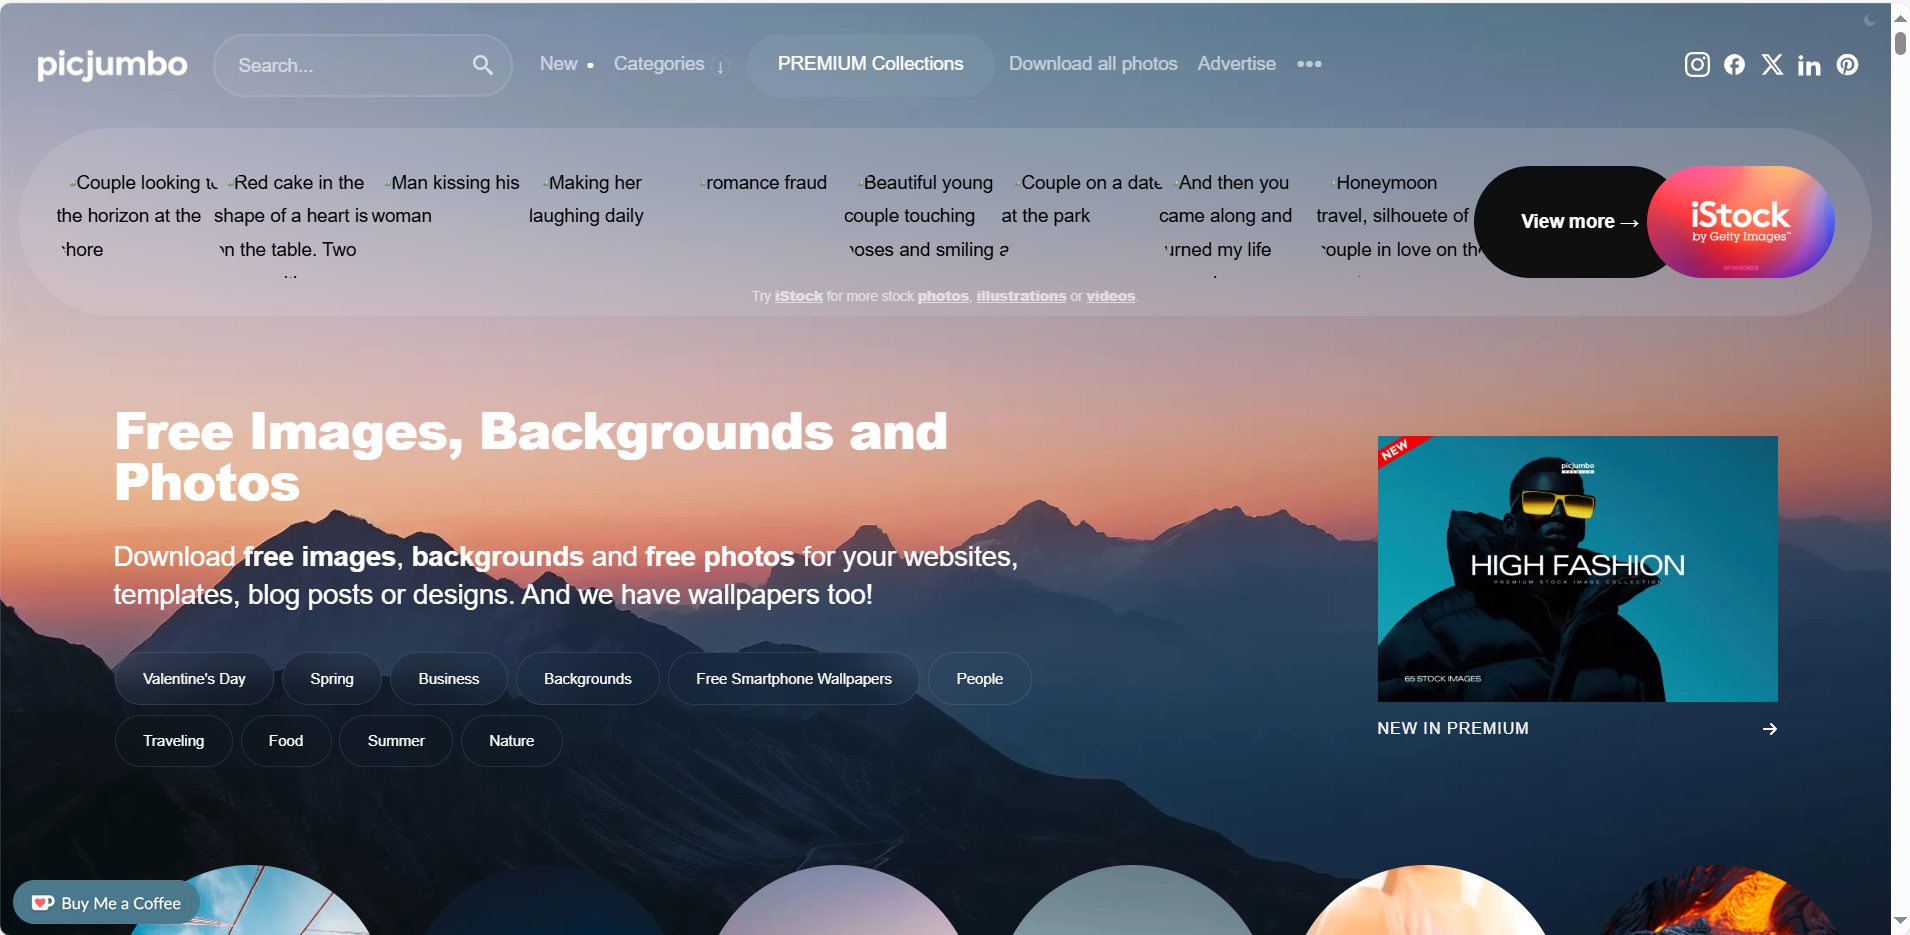Open the Facebook icon link
Screen dimensions: 1910x935
[1735, 65]
